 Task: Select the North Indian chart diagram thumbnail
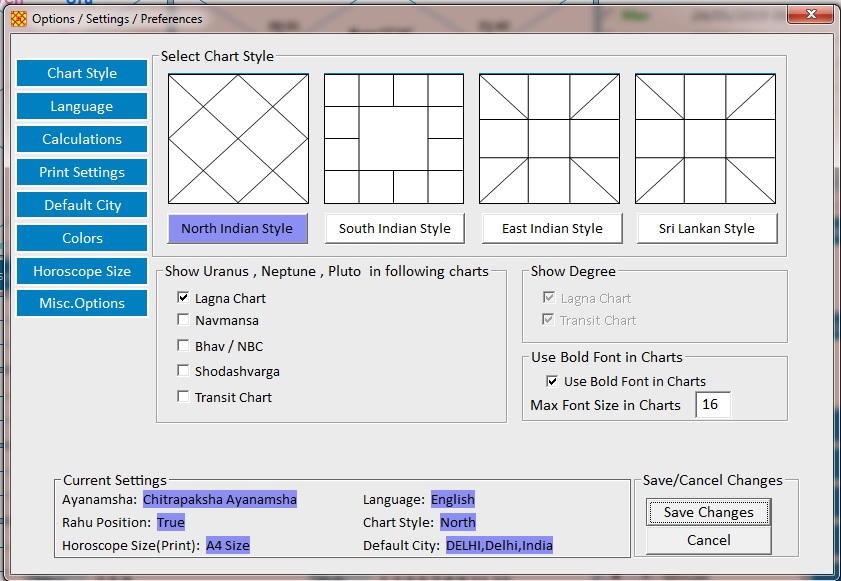point(238,139)
